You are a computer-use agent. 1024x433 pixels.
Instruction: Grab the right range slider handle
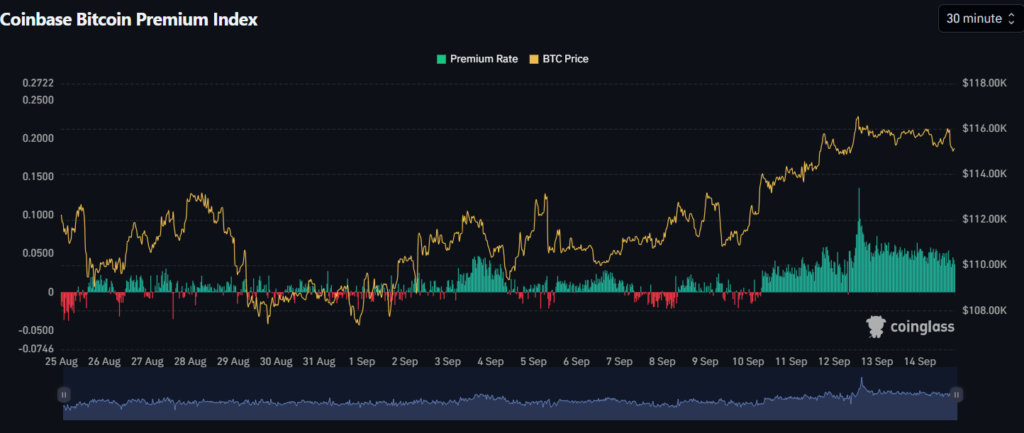[x=956, y=394]
